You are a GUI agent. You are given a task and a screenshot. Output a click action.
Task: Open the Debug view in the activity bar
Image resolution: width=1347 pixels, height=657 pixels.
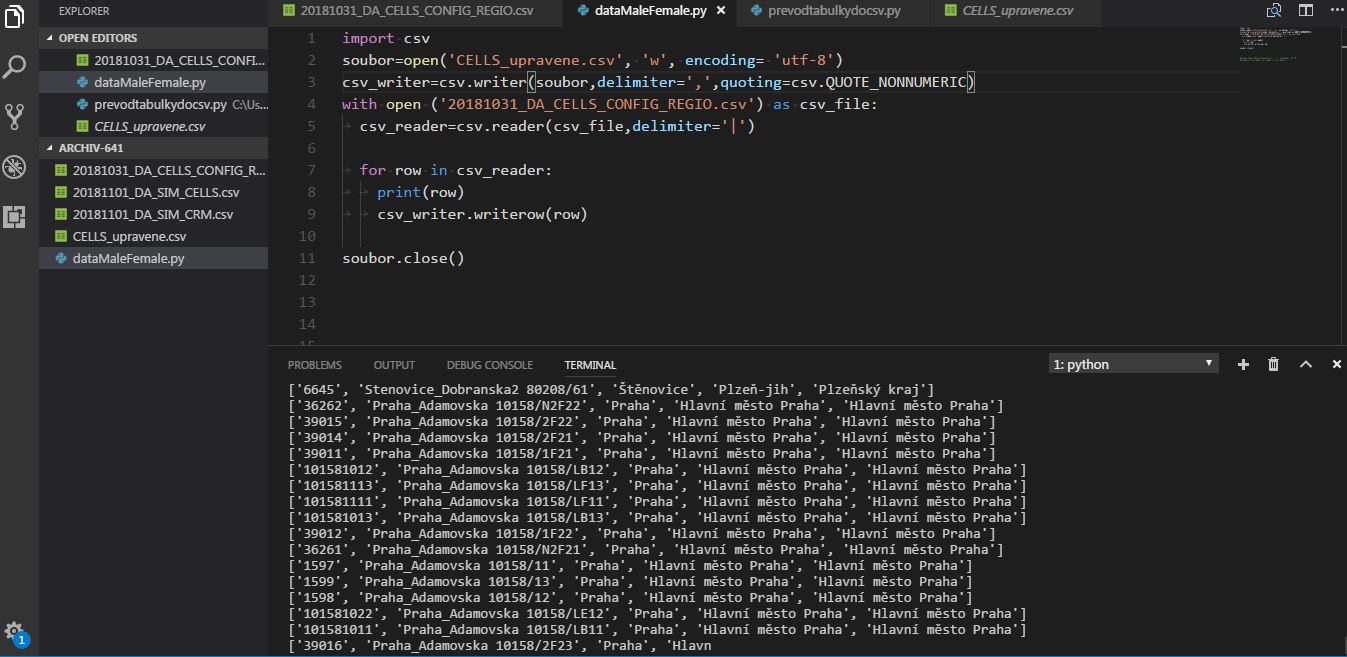[15, 166]
